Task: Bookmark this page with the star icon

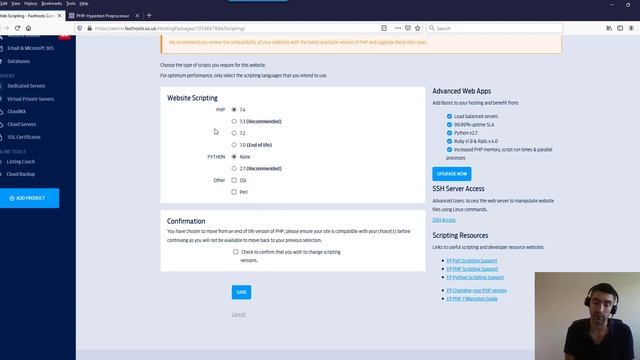Action: click(x=418, y=28)
